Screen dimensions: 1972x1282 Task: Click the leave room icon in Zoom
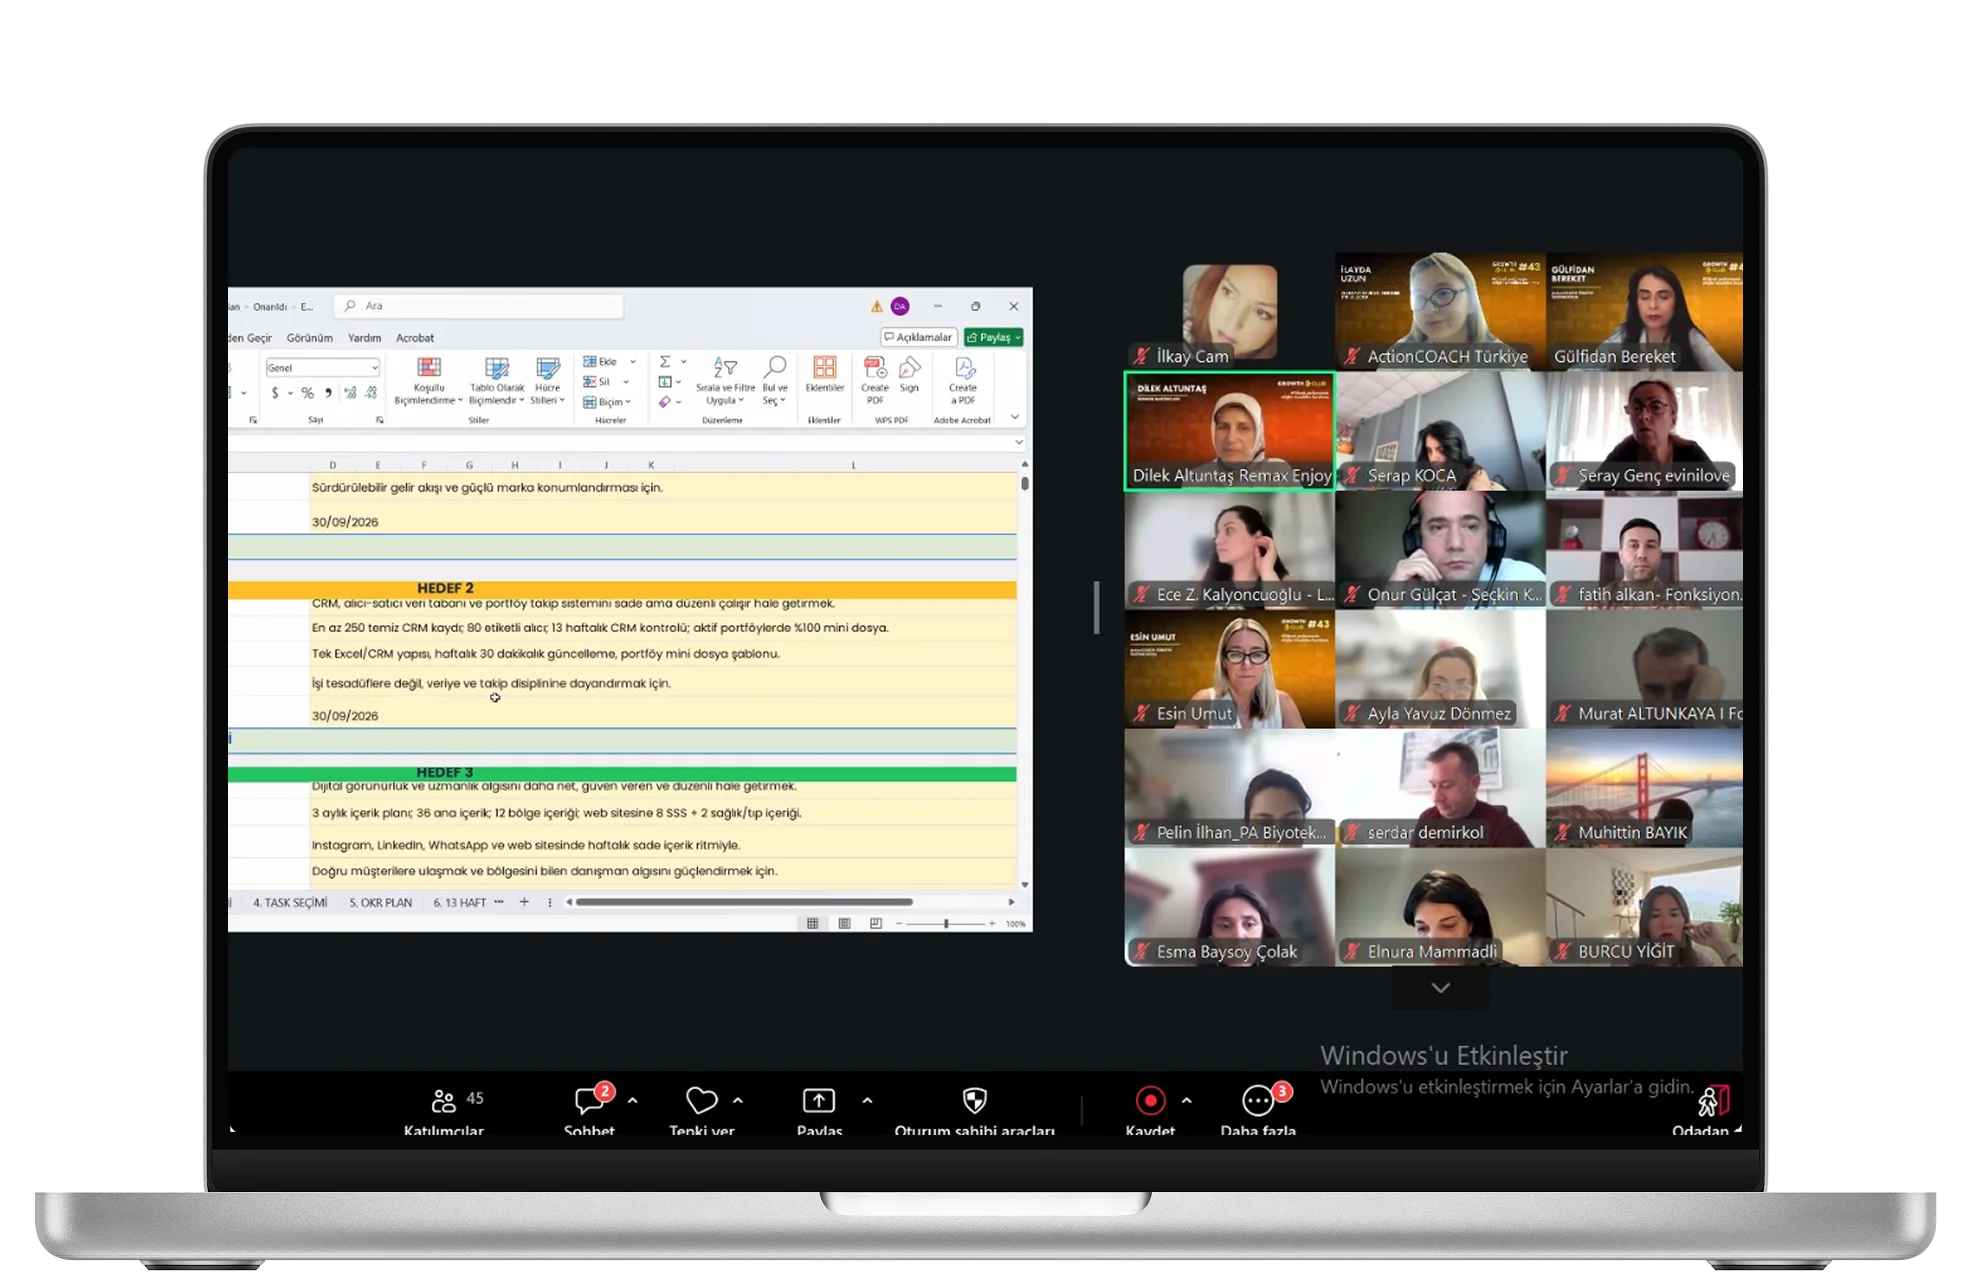(x=1712, y=1101)
